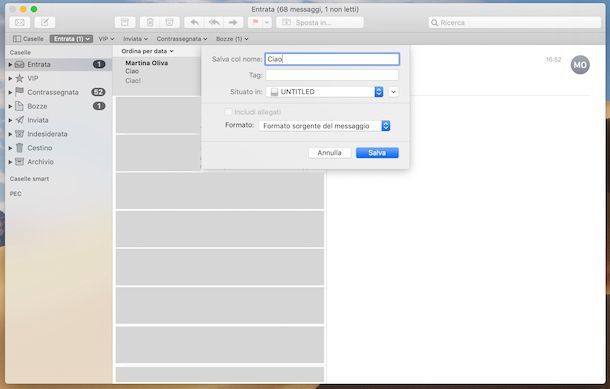This screenshot has width=610, height=389.
Task: Compose a new message with pencil icon
Action: pyautogui.click(x=45, y=23)
